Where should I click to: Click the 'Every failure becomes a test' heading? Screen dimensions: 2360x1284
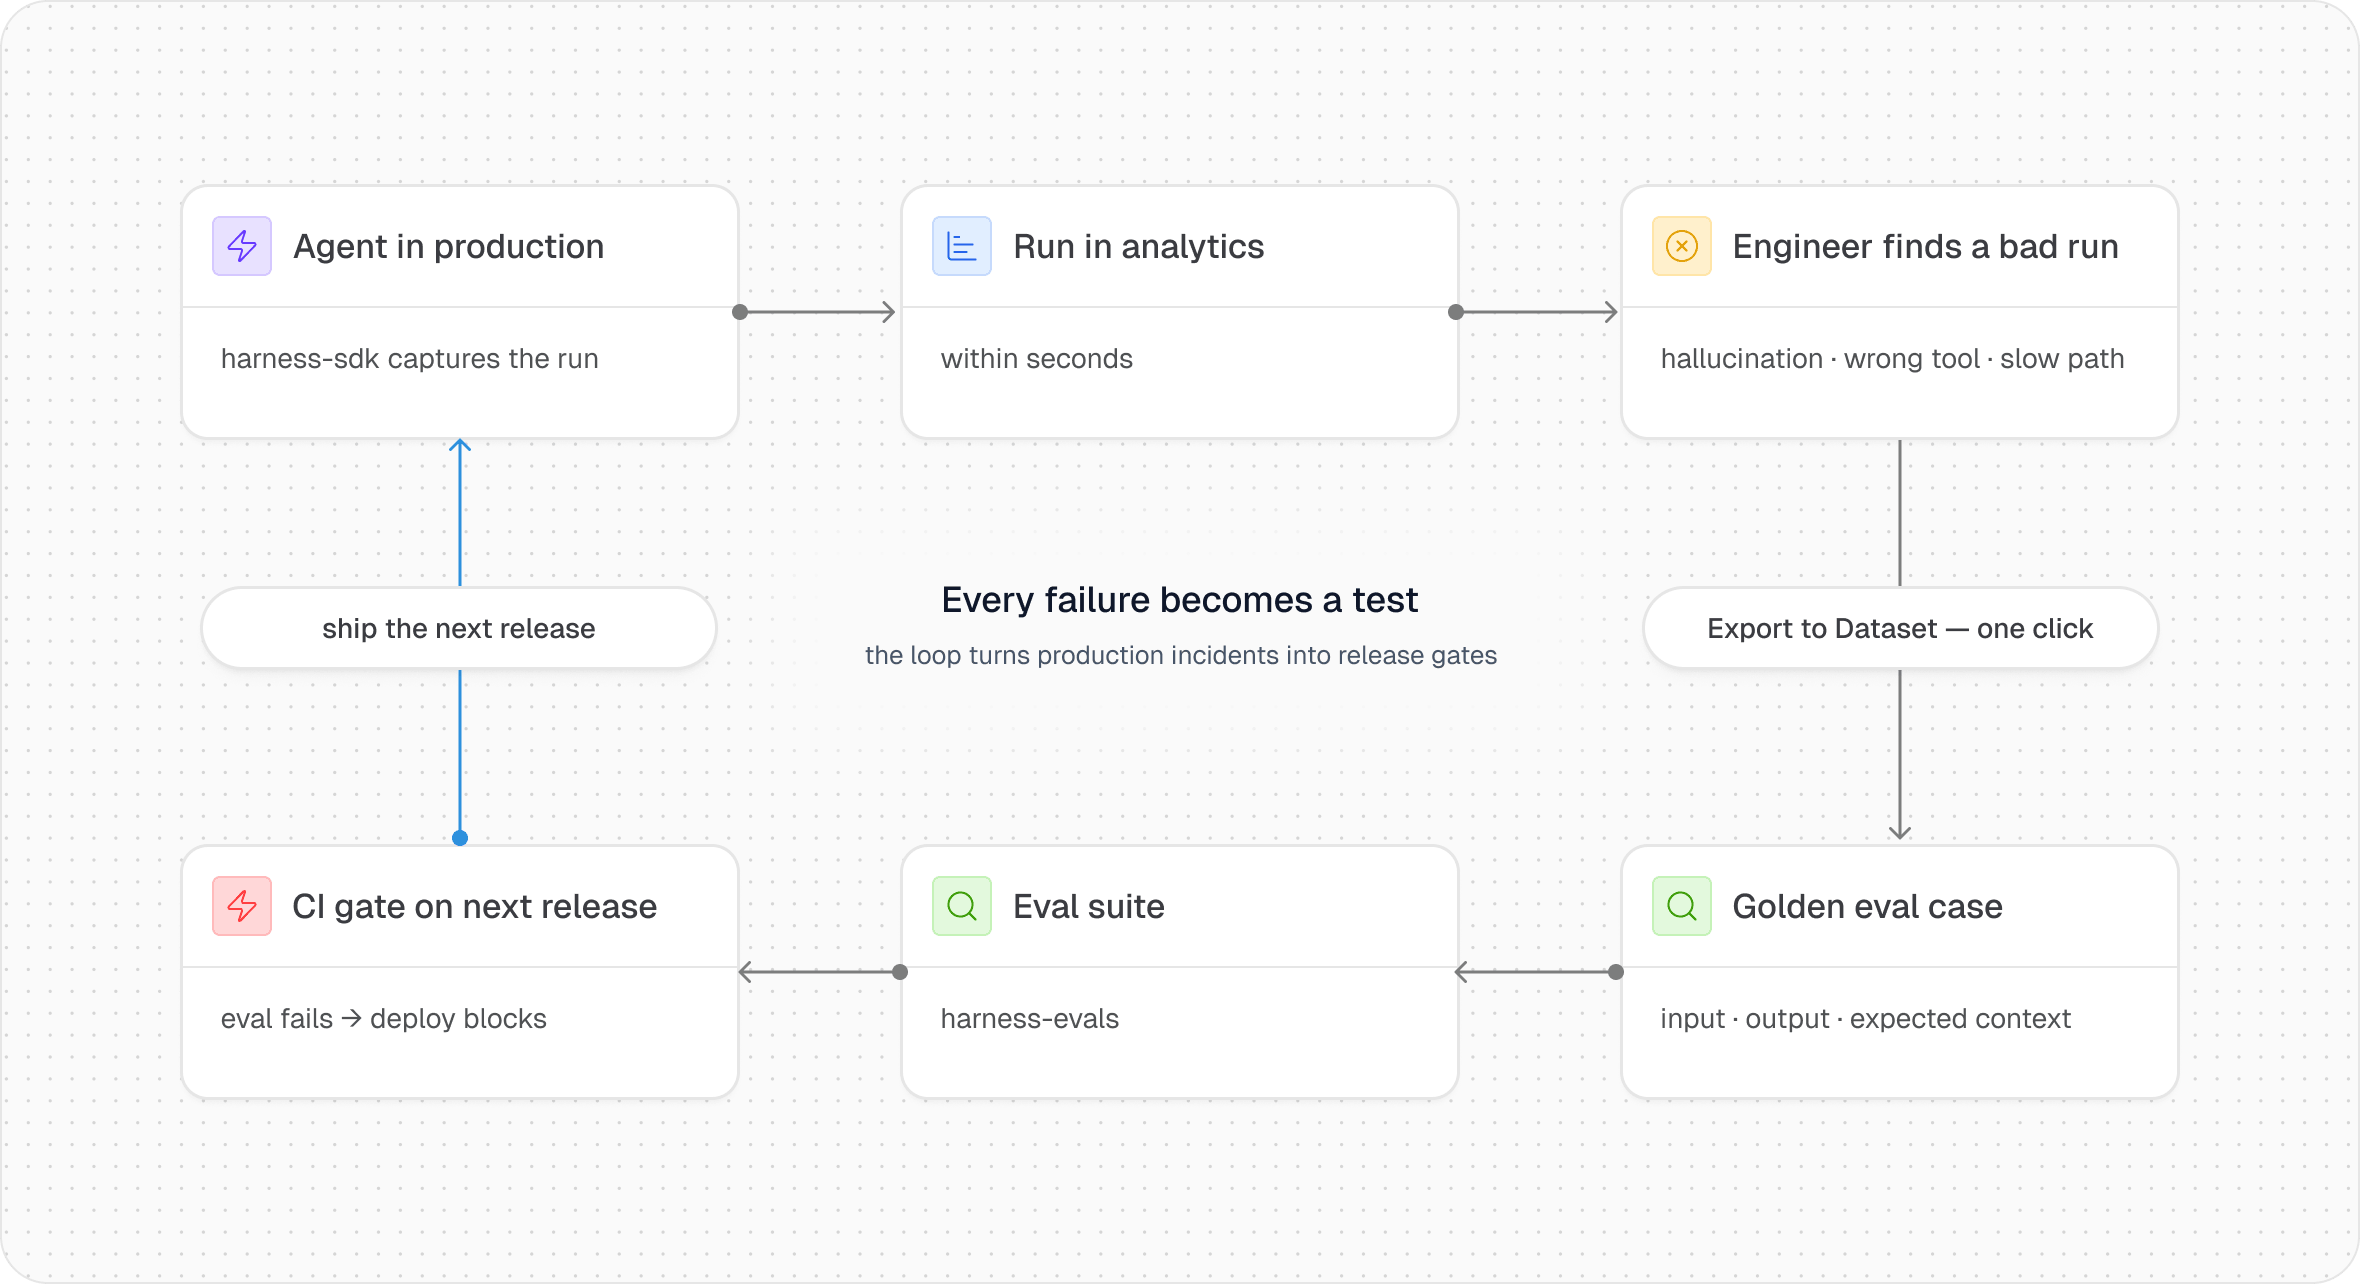click(1180, 600)
